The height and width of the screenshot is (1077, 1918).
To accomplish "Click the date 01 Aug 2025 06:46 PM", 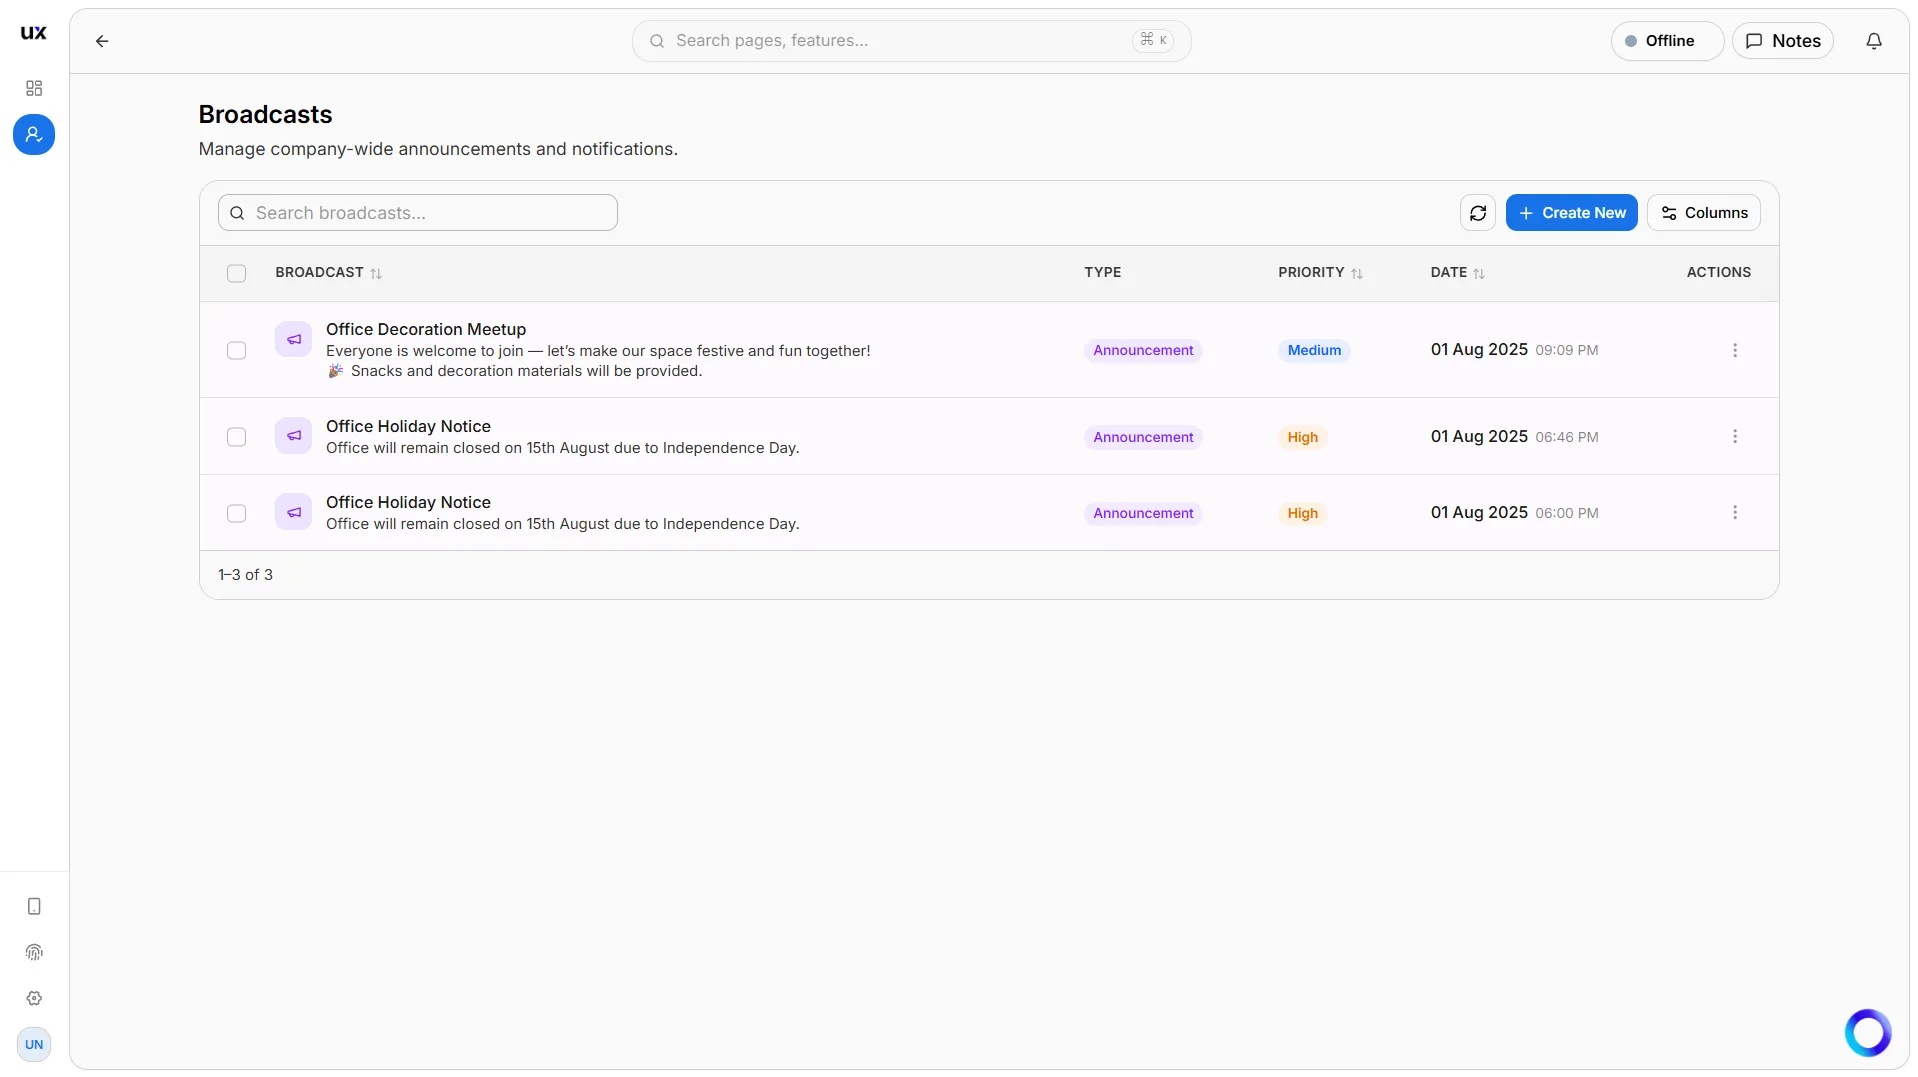I will (1514, 437).
